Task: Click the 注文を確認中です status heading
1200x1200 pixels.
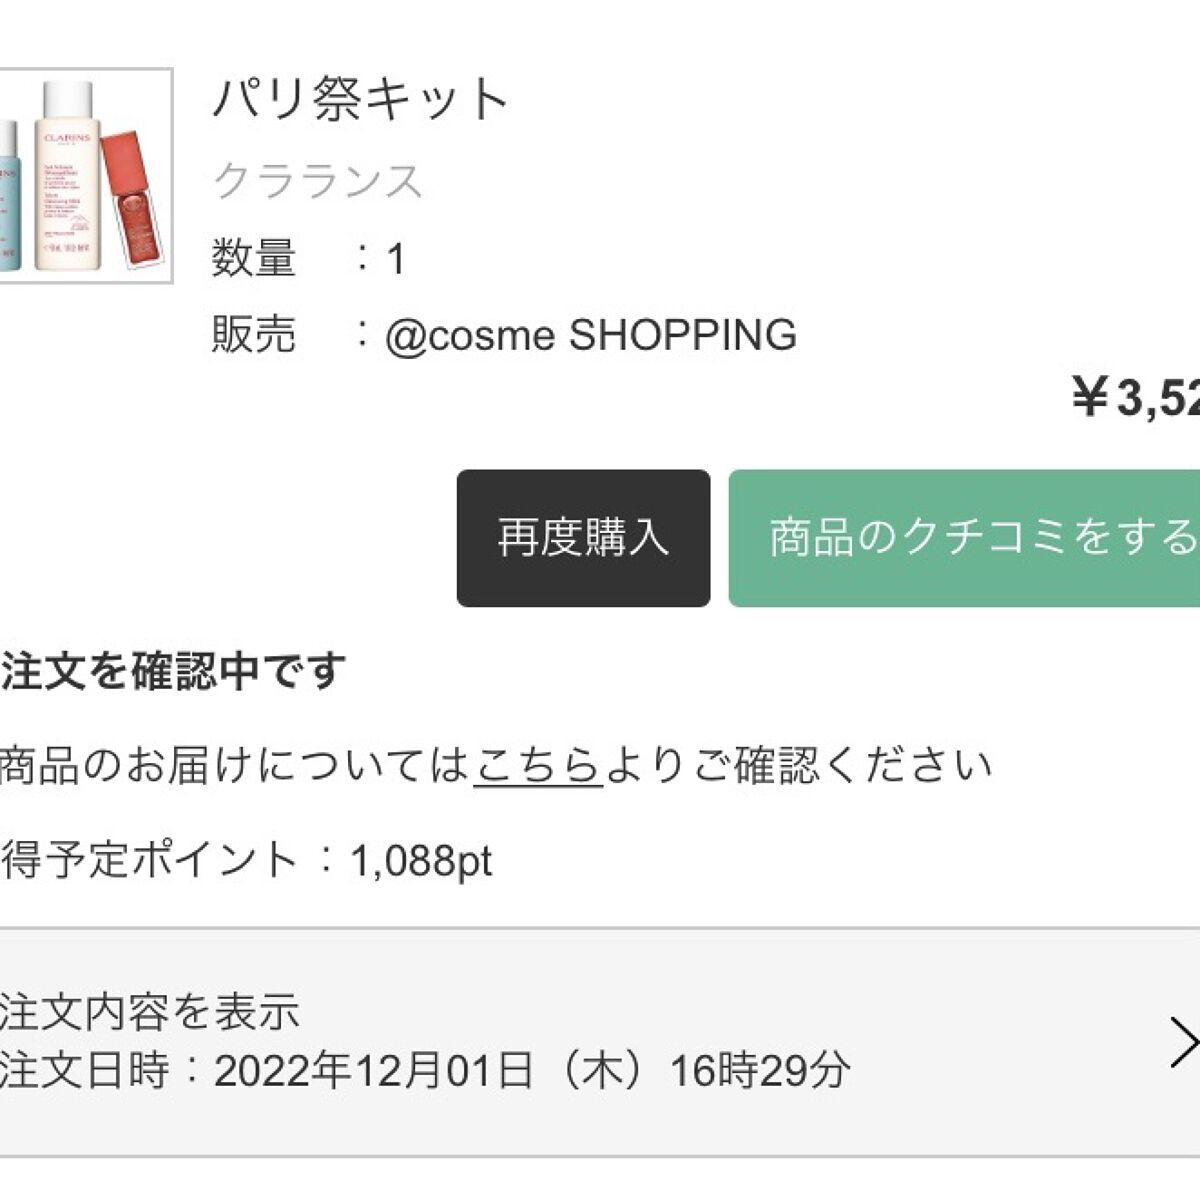Action: click(x=170, y=668)
